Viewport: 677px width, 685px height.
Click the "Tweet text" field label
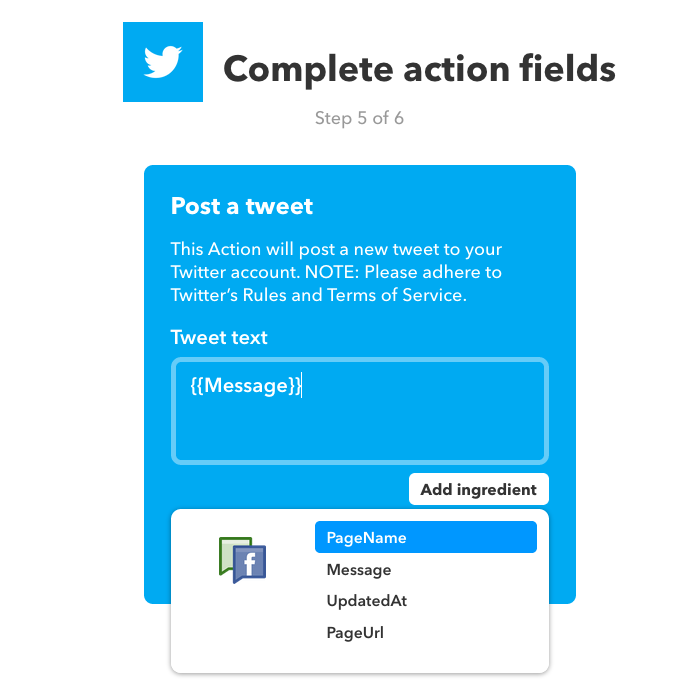point(219,337)
